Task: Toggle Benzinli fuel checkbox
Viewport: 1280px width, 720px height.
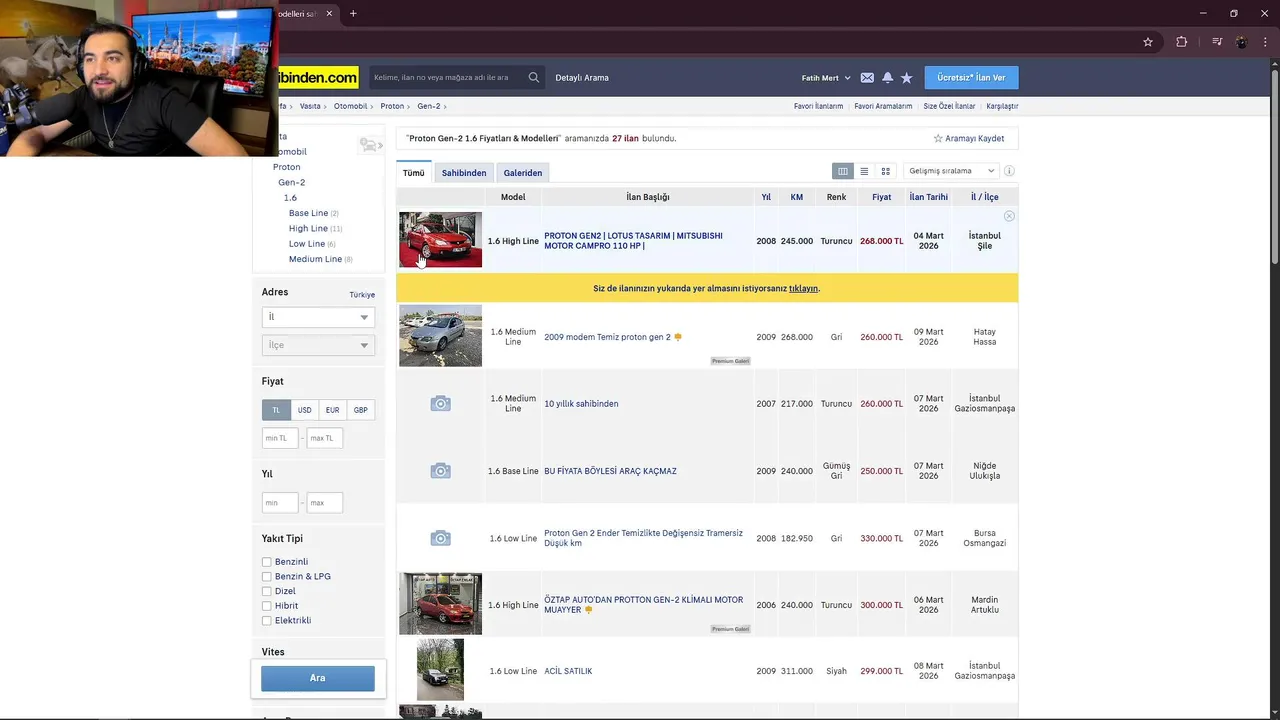Action: [x=267, y=562]
